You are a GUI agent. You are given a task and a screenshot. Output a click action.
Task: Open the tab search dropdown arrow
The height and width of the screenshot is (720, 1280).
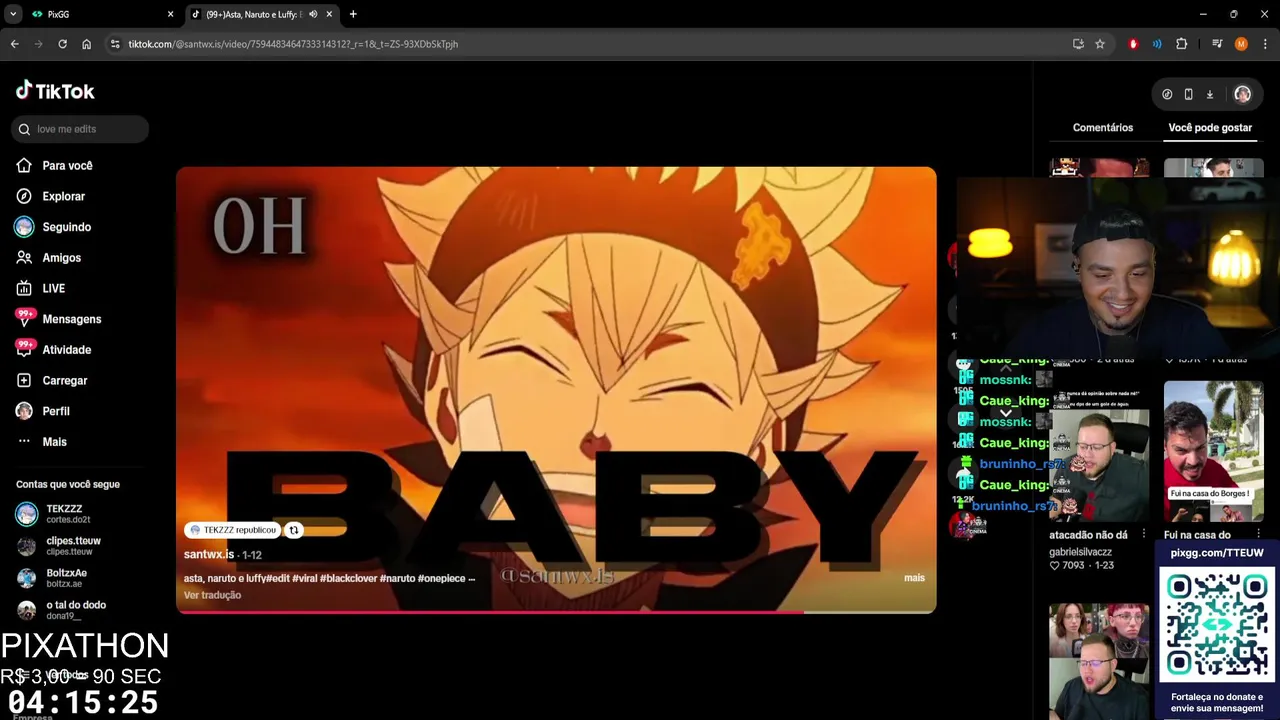tap(13, 14)
